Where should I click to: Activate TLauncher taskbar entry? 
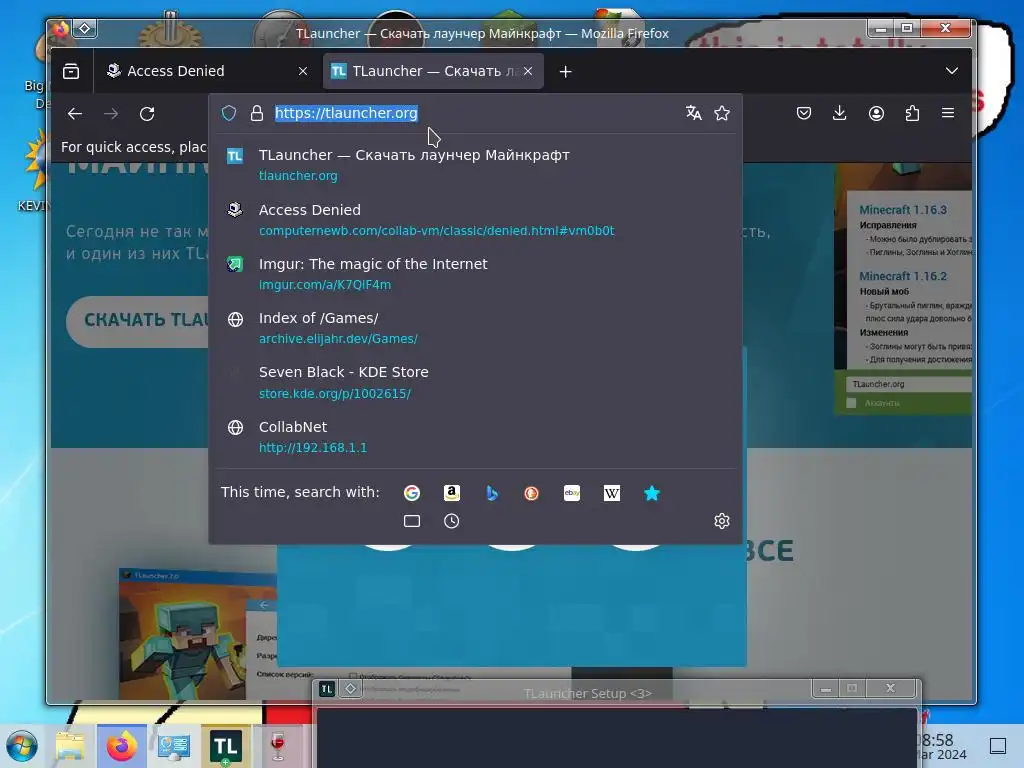[x=225, y=746]
